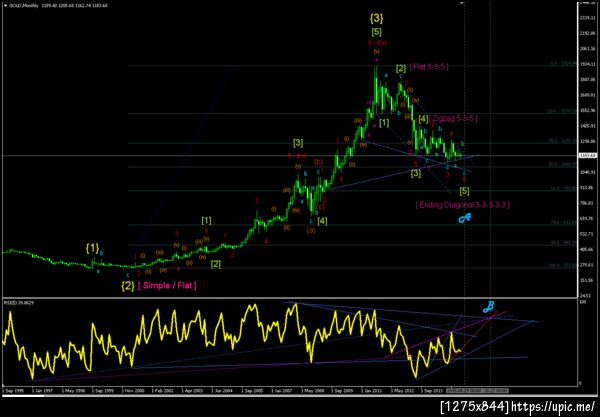Click the current price tag 1103.60
This screenshot has width=600, height=417.
(x=587, y=156)
